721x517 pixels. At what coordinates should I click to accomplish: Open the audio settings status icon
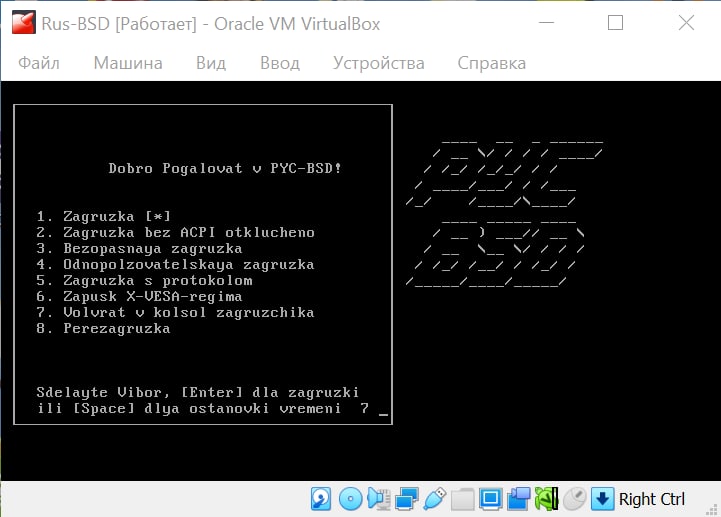click(379, 499)
